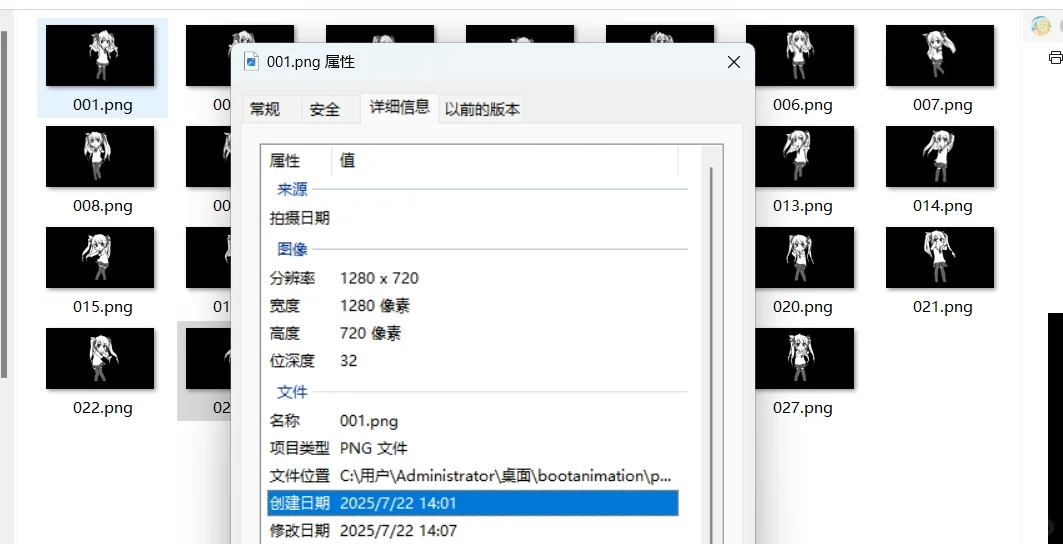Select the 宽度 1280 像素 row
Viewport: 1063px width, 544px height.
(x=473, y=306)
